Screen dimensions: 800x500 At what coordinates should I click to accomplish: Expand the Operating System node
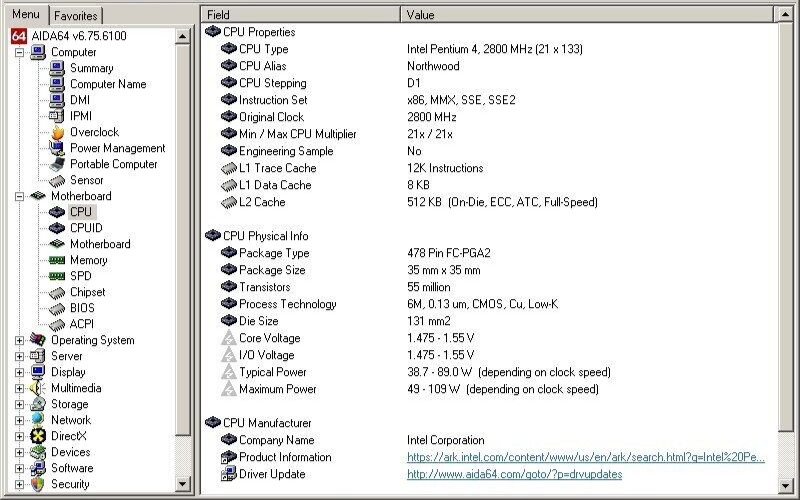(19, 340)
